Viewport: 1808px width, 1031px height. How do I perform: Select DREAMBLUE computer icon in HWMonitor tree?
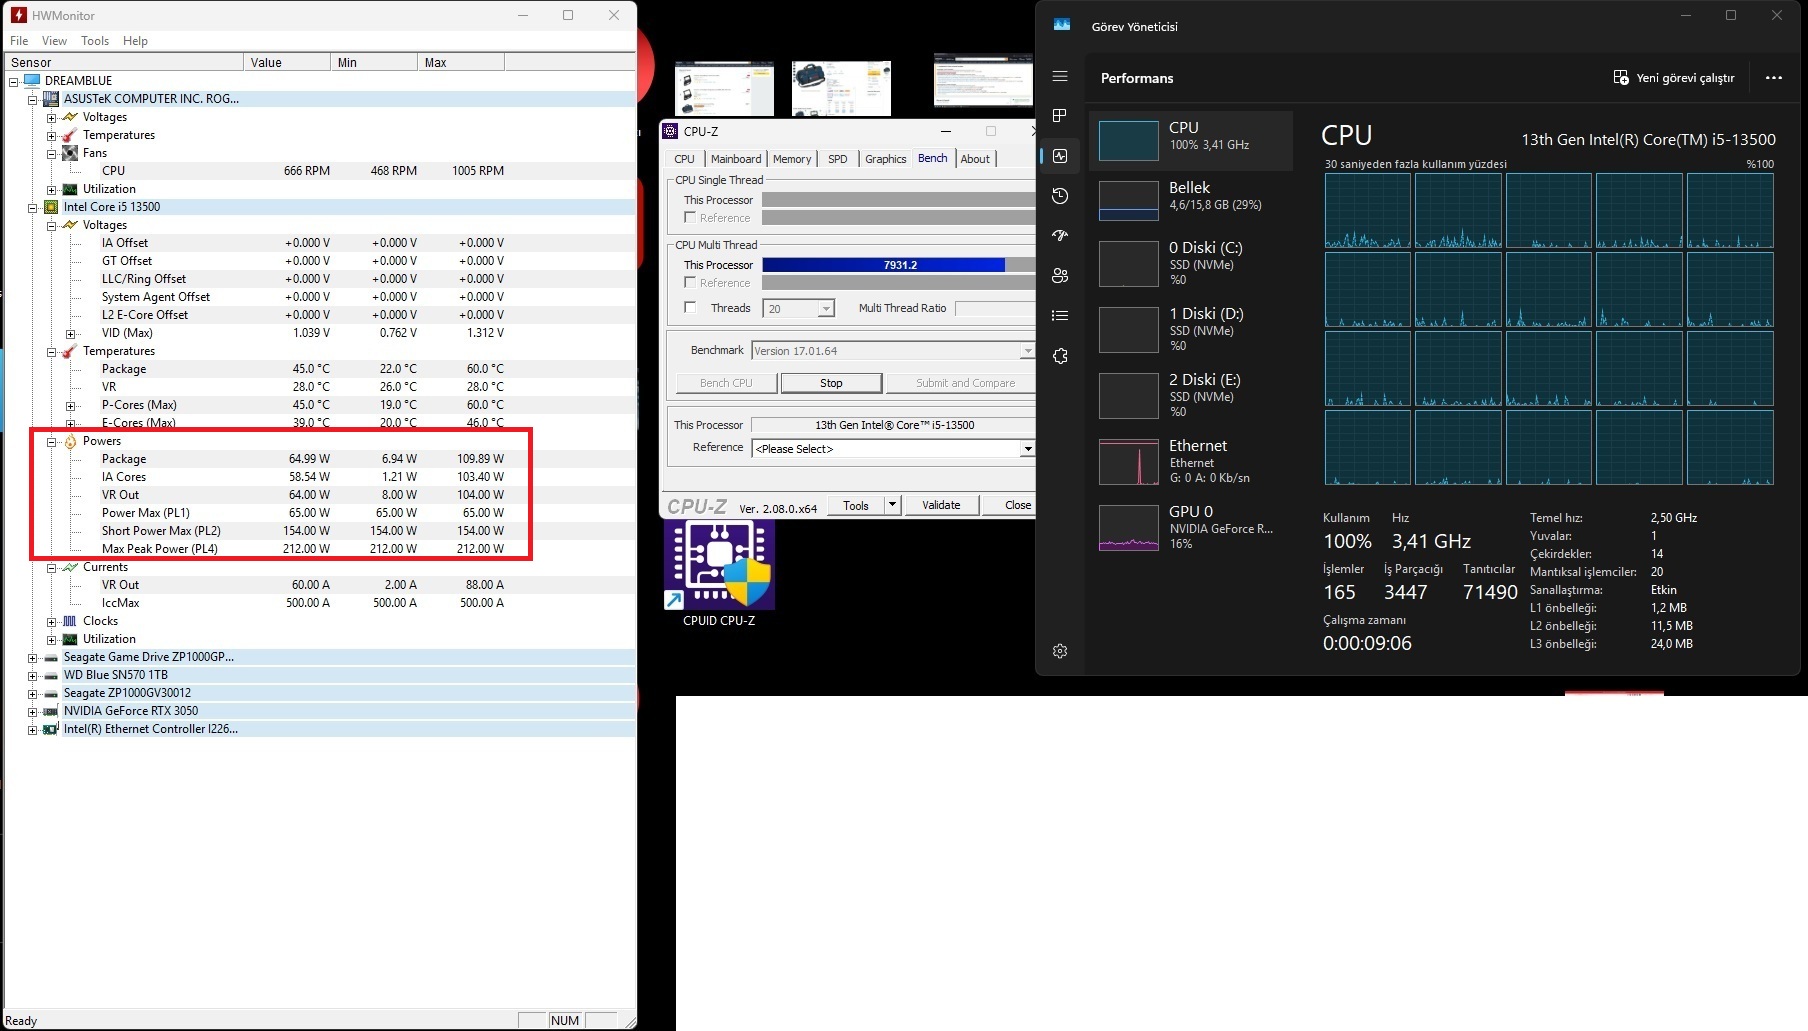click(32, 81)
